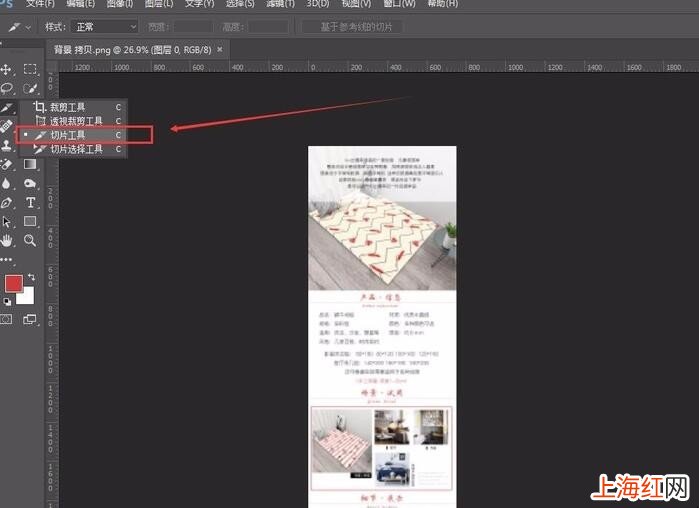
Task: Choose 切片工具 from the flyout
Action: click(73, 135)
